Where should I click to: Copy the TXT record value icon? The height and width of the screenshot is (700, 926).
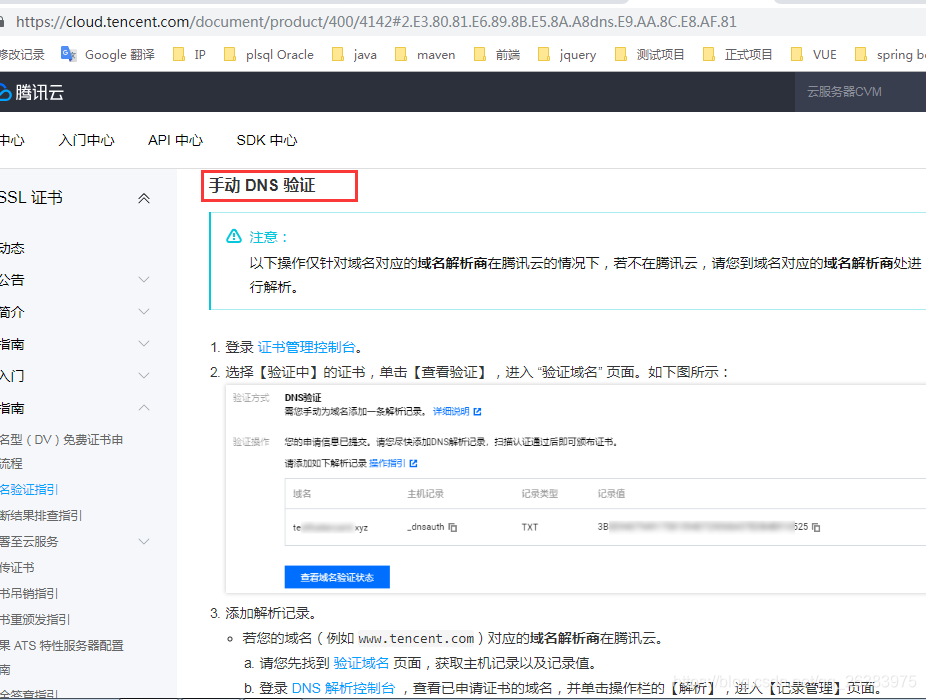pyautogui.click(x=816, y=527)
